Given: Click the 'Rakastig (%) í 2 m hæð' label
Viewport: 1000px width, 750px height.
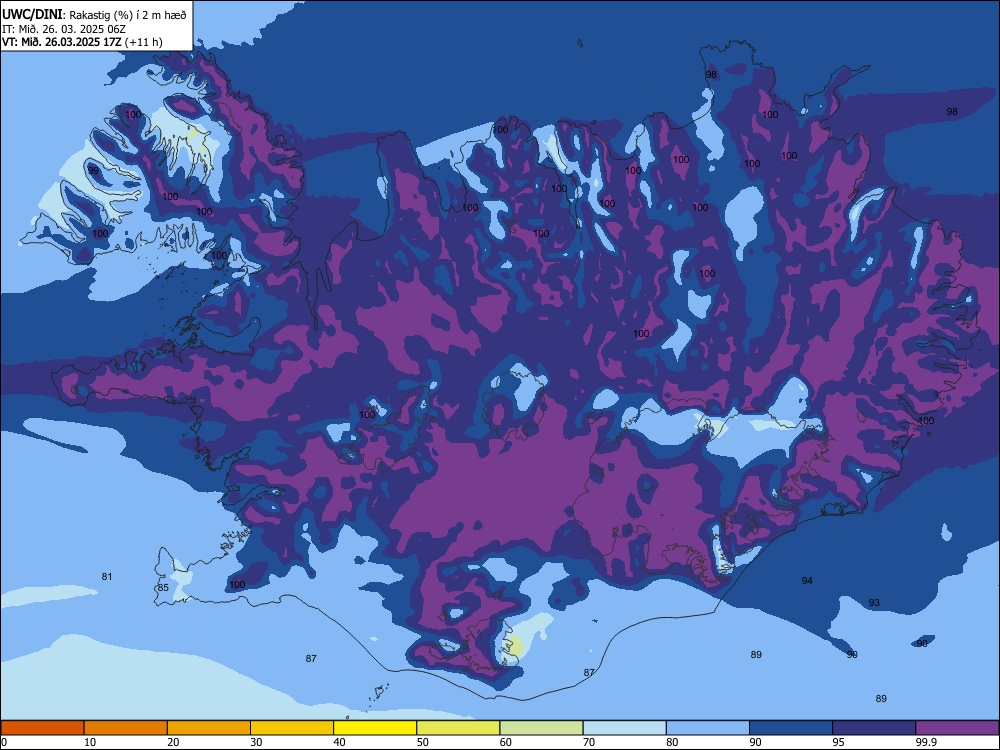Looking at the screenshot, I should point(128,15).
